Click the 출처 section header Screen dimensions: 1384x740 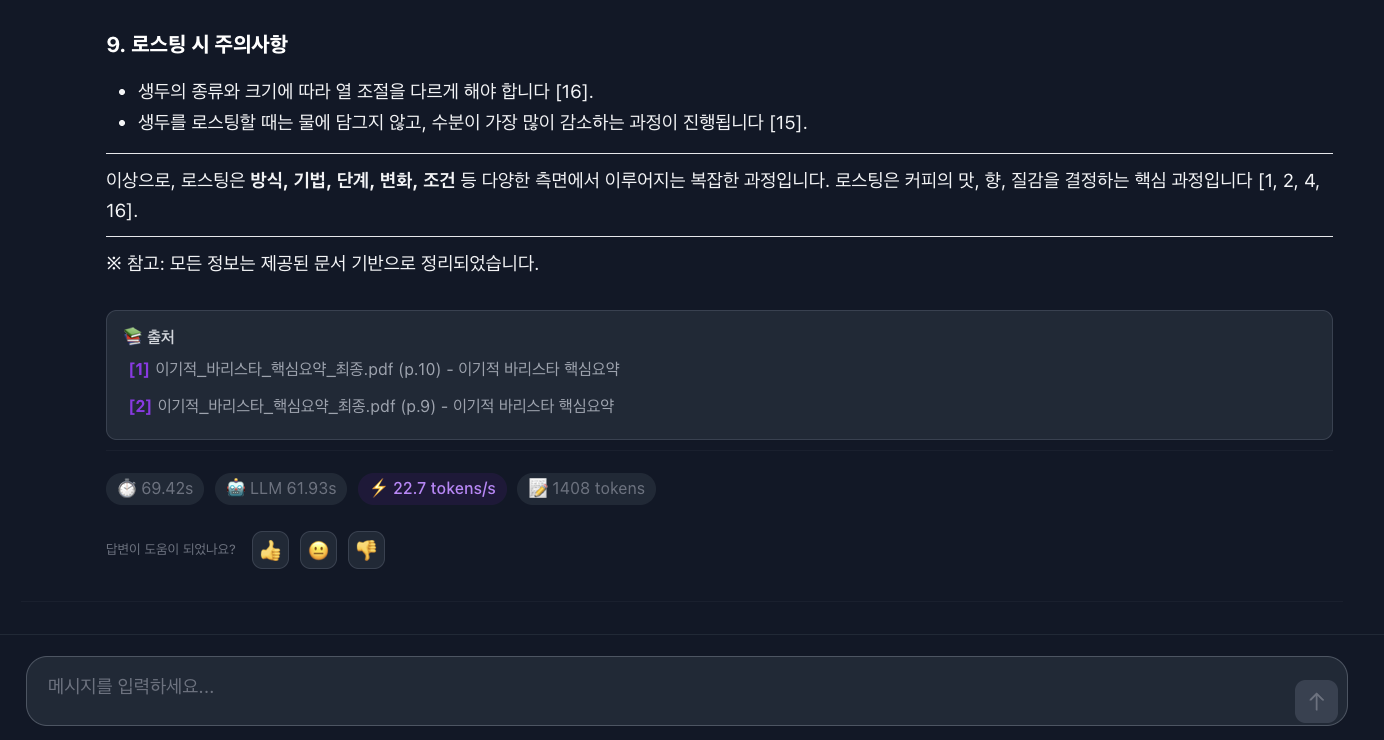pyautogui.click(x=160, y=337)
